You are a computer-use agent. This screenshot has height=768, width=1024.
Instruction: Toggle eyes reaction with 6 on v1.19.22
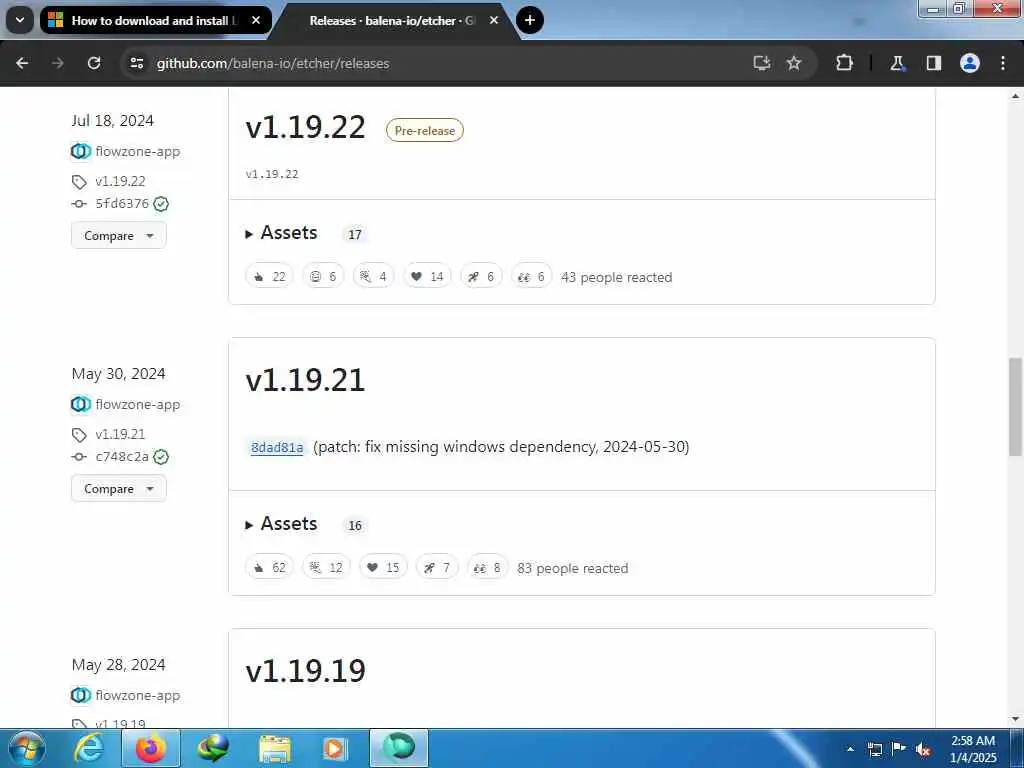pyautogui.click(x=532, y=276)
